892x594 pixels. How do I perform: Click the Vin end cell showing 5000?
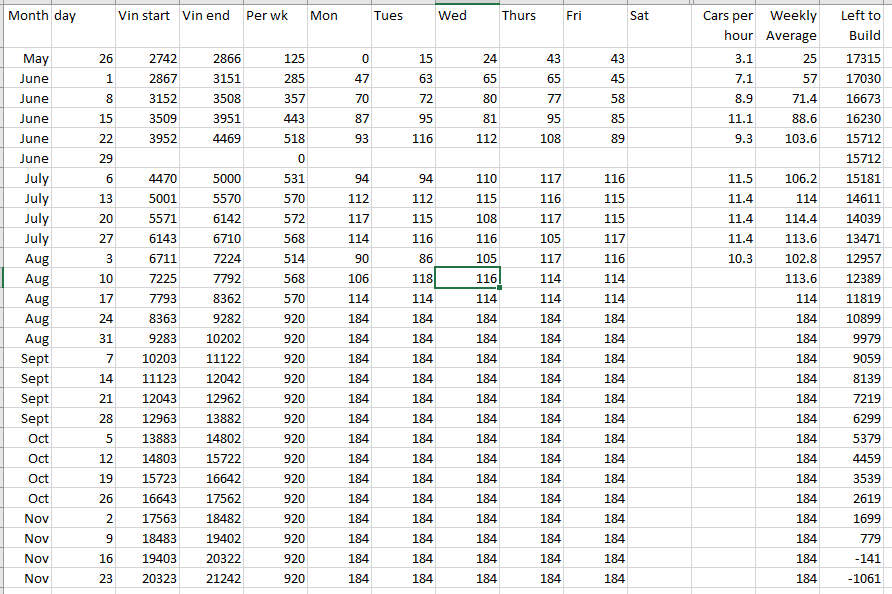coord(210,179)
